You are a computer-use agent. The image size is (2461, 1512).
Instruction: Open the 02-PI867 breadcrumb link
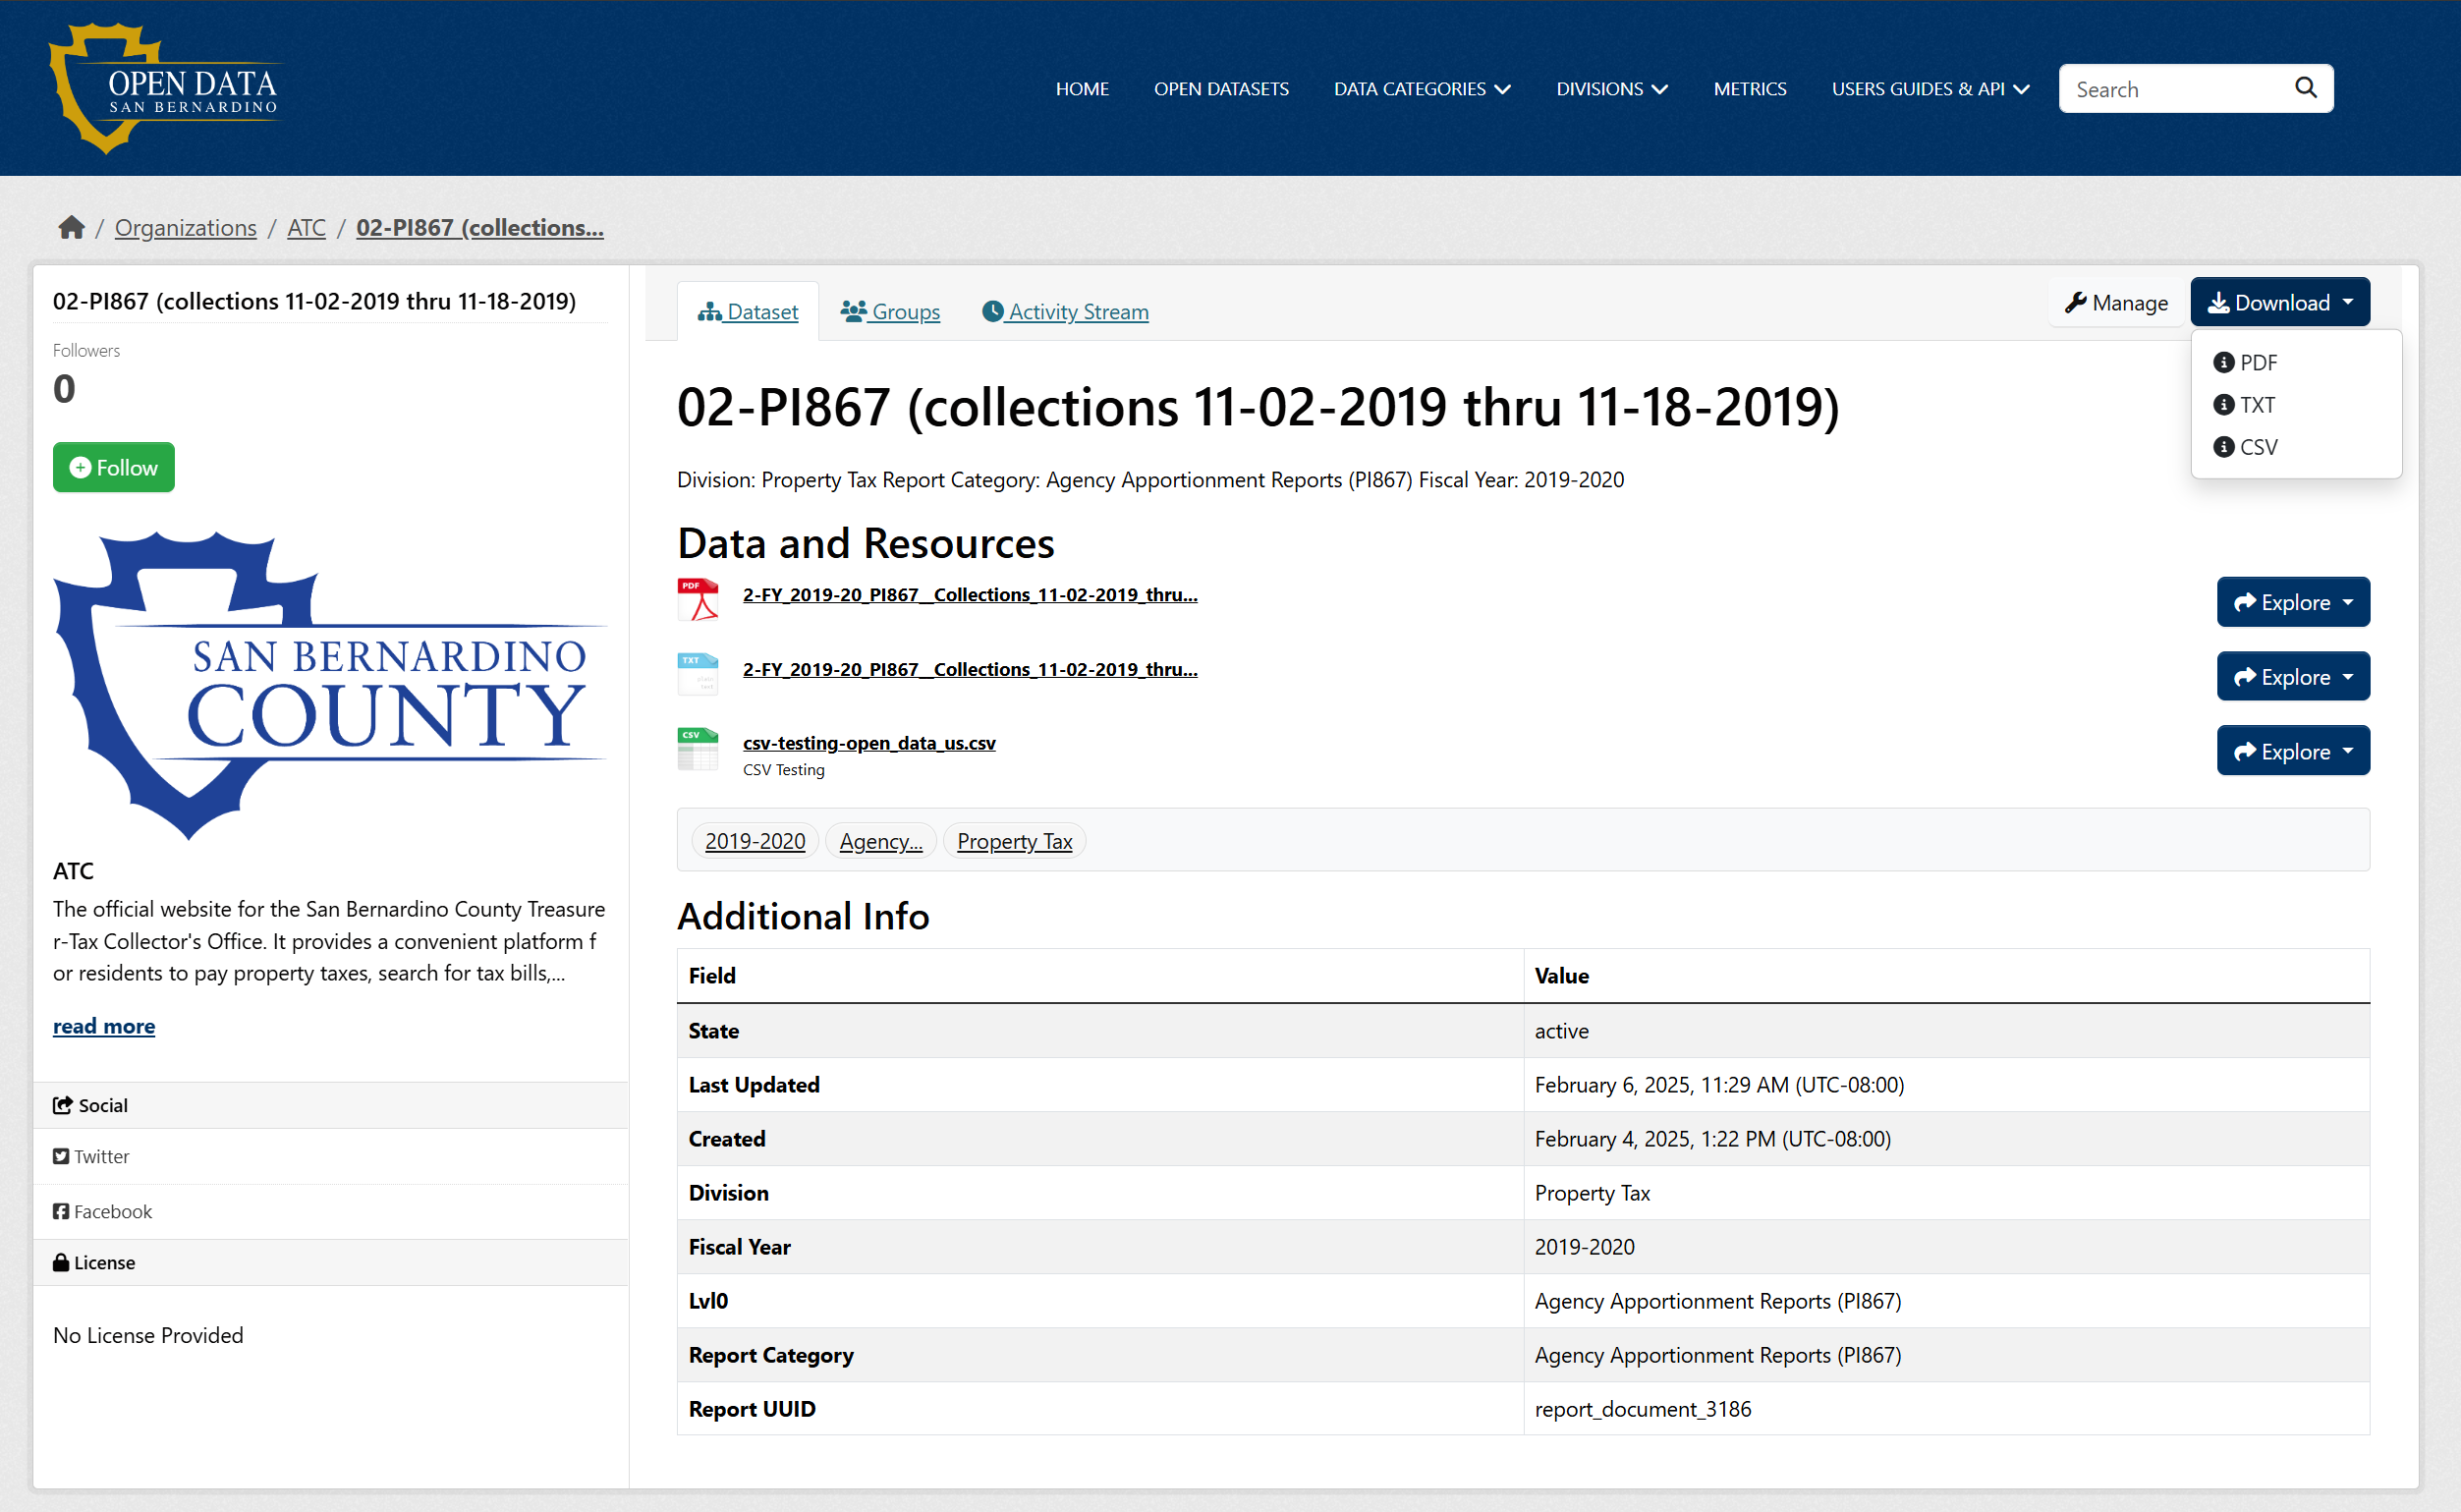point(480,228)
